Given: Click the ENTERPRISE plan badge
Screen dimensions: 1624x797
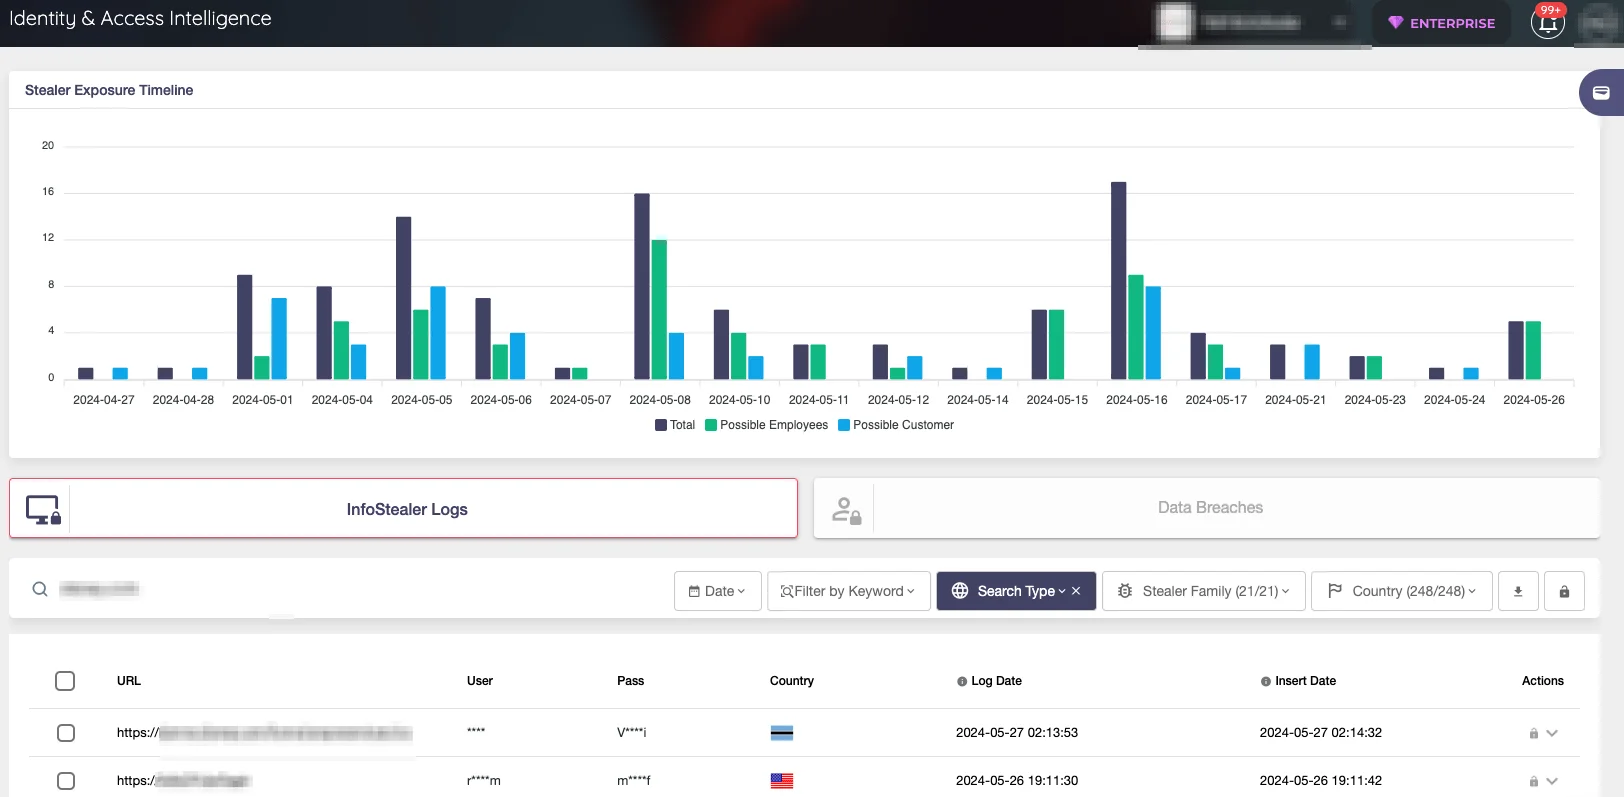Looking at the screenshot, I should [x=1441, y=23].
